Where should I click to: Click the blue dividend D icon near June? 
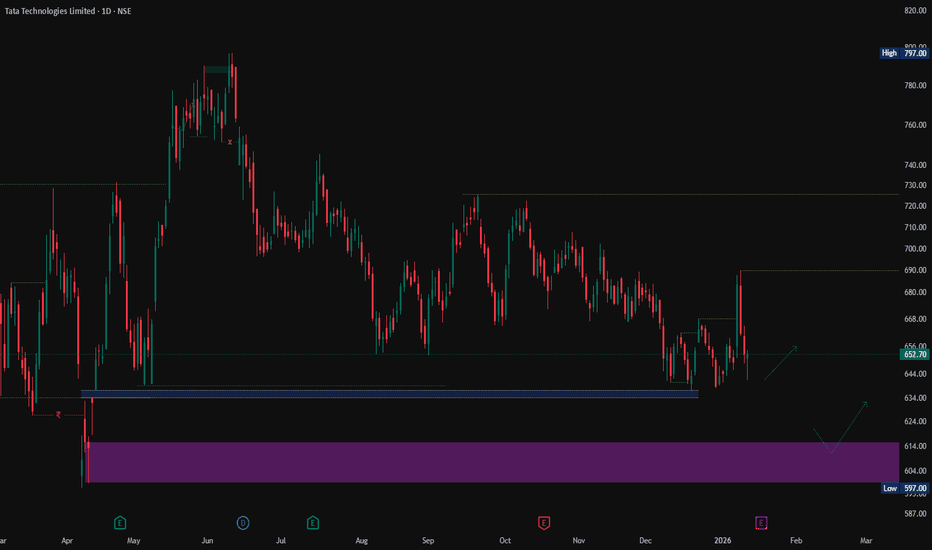click(x=242, y=522)
